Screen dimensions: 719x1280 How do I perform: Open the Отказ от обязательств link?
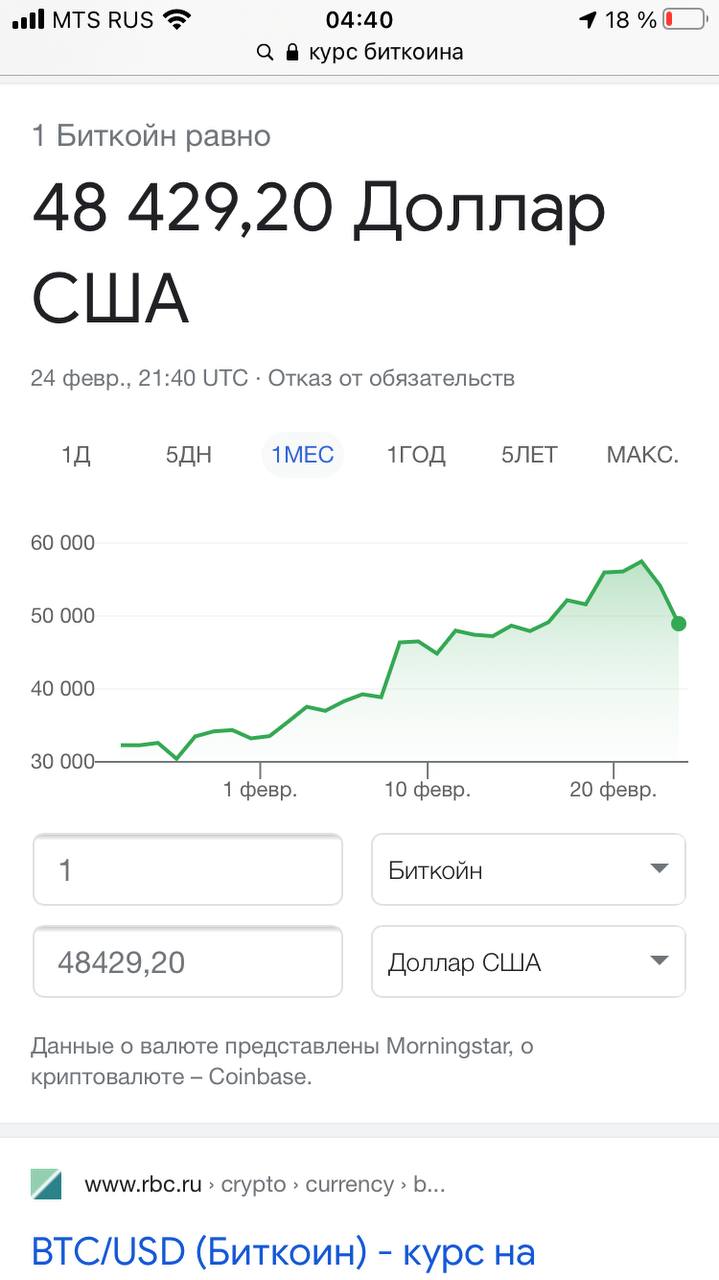(392, 378)
